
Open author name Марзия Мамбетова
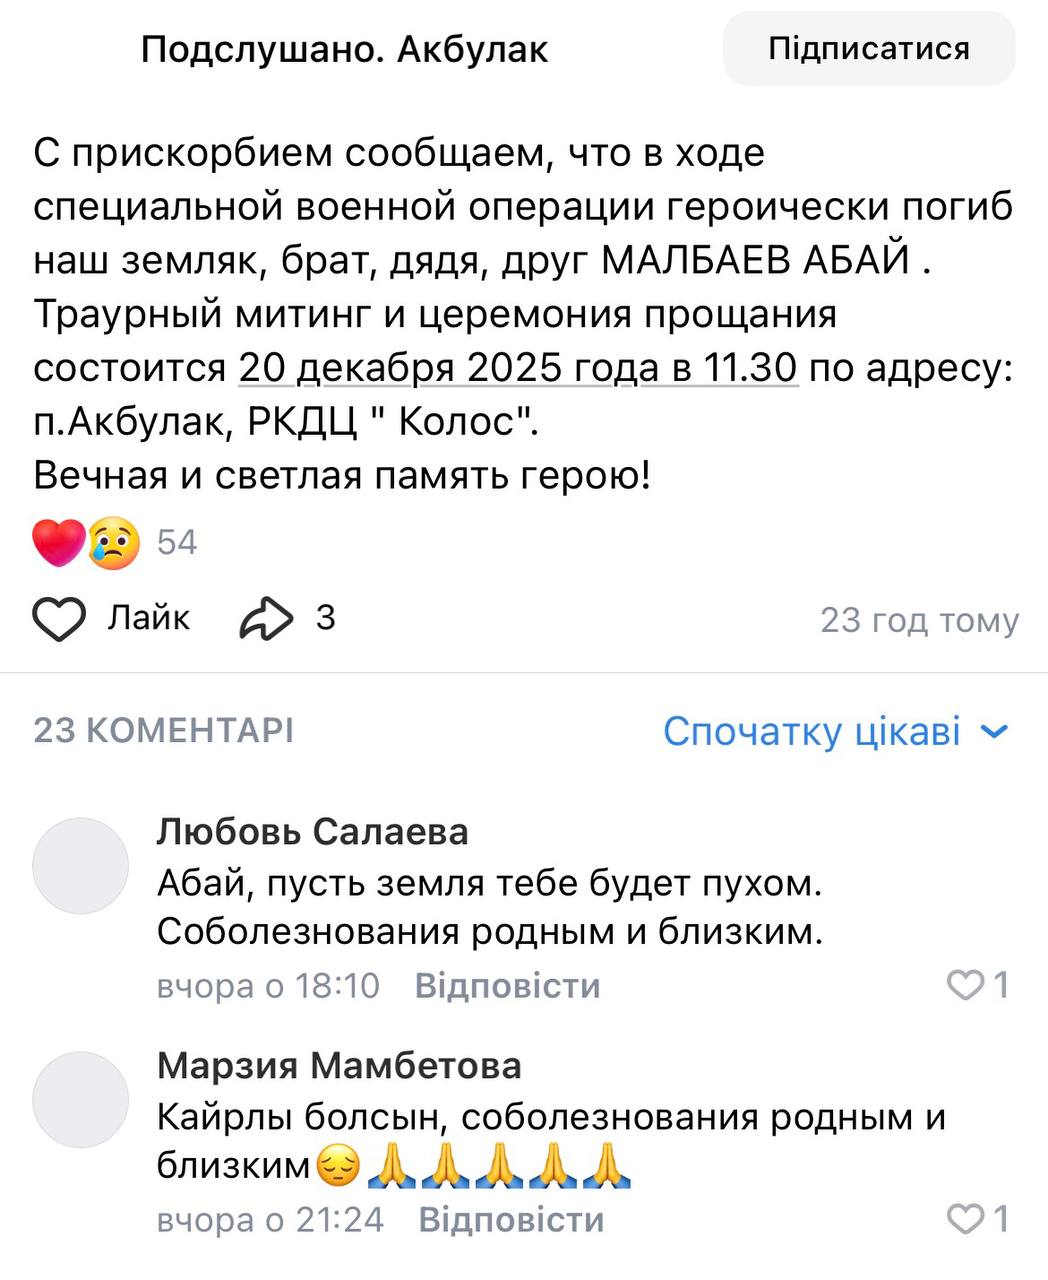point(339,1066)
